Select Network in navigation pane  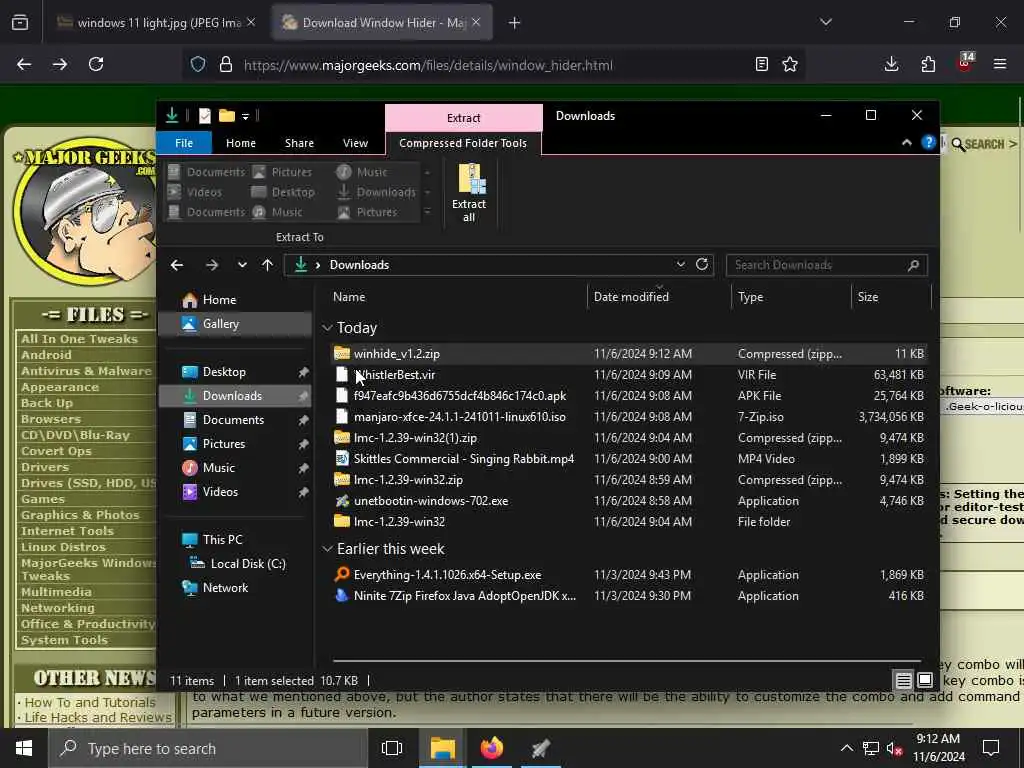(225, 588)
